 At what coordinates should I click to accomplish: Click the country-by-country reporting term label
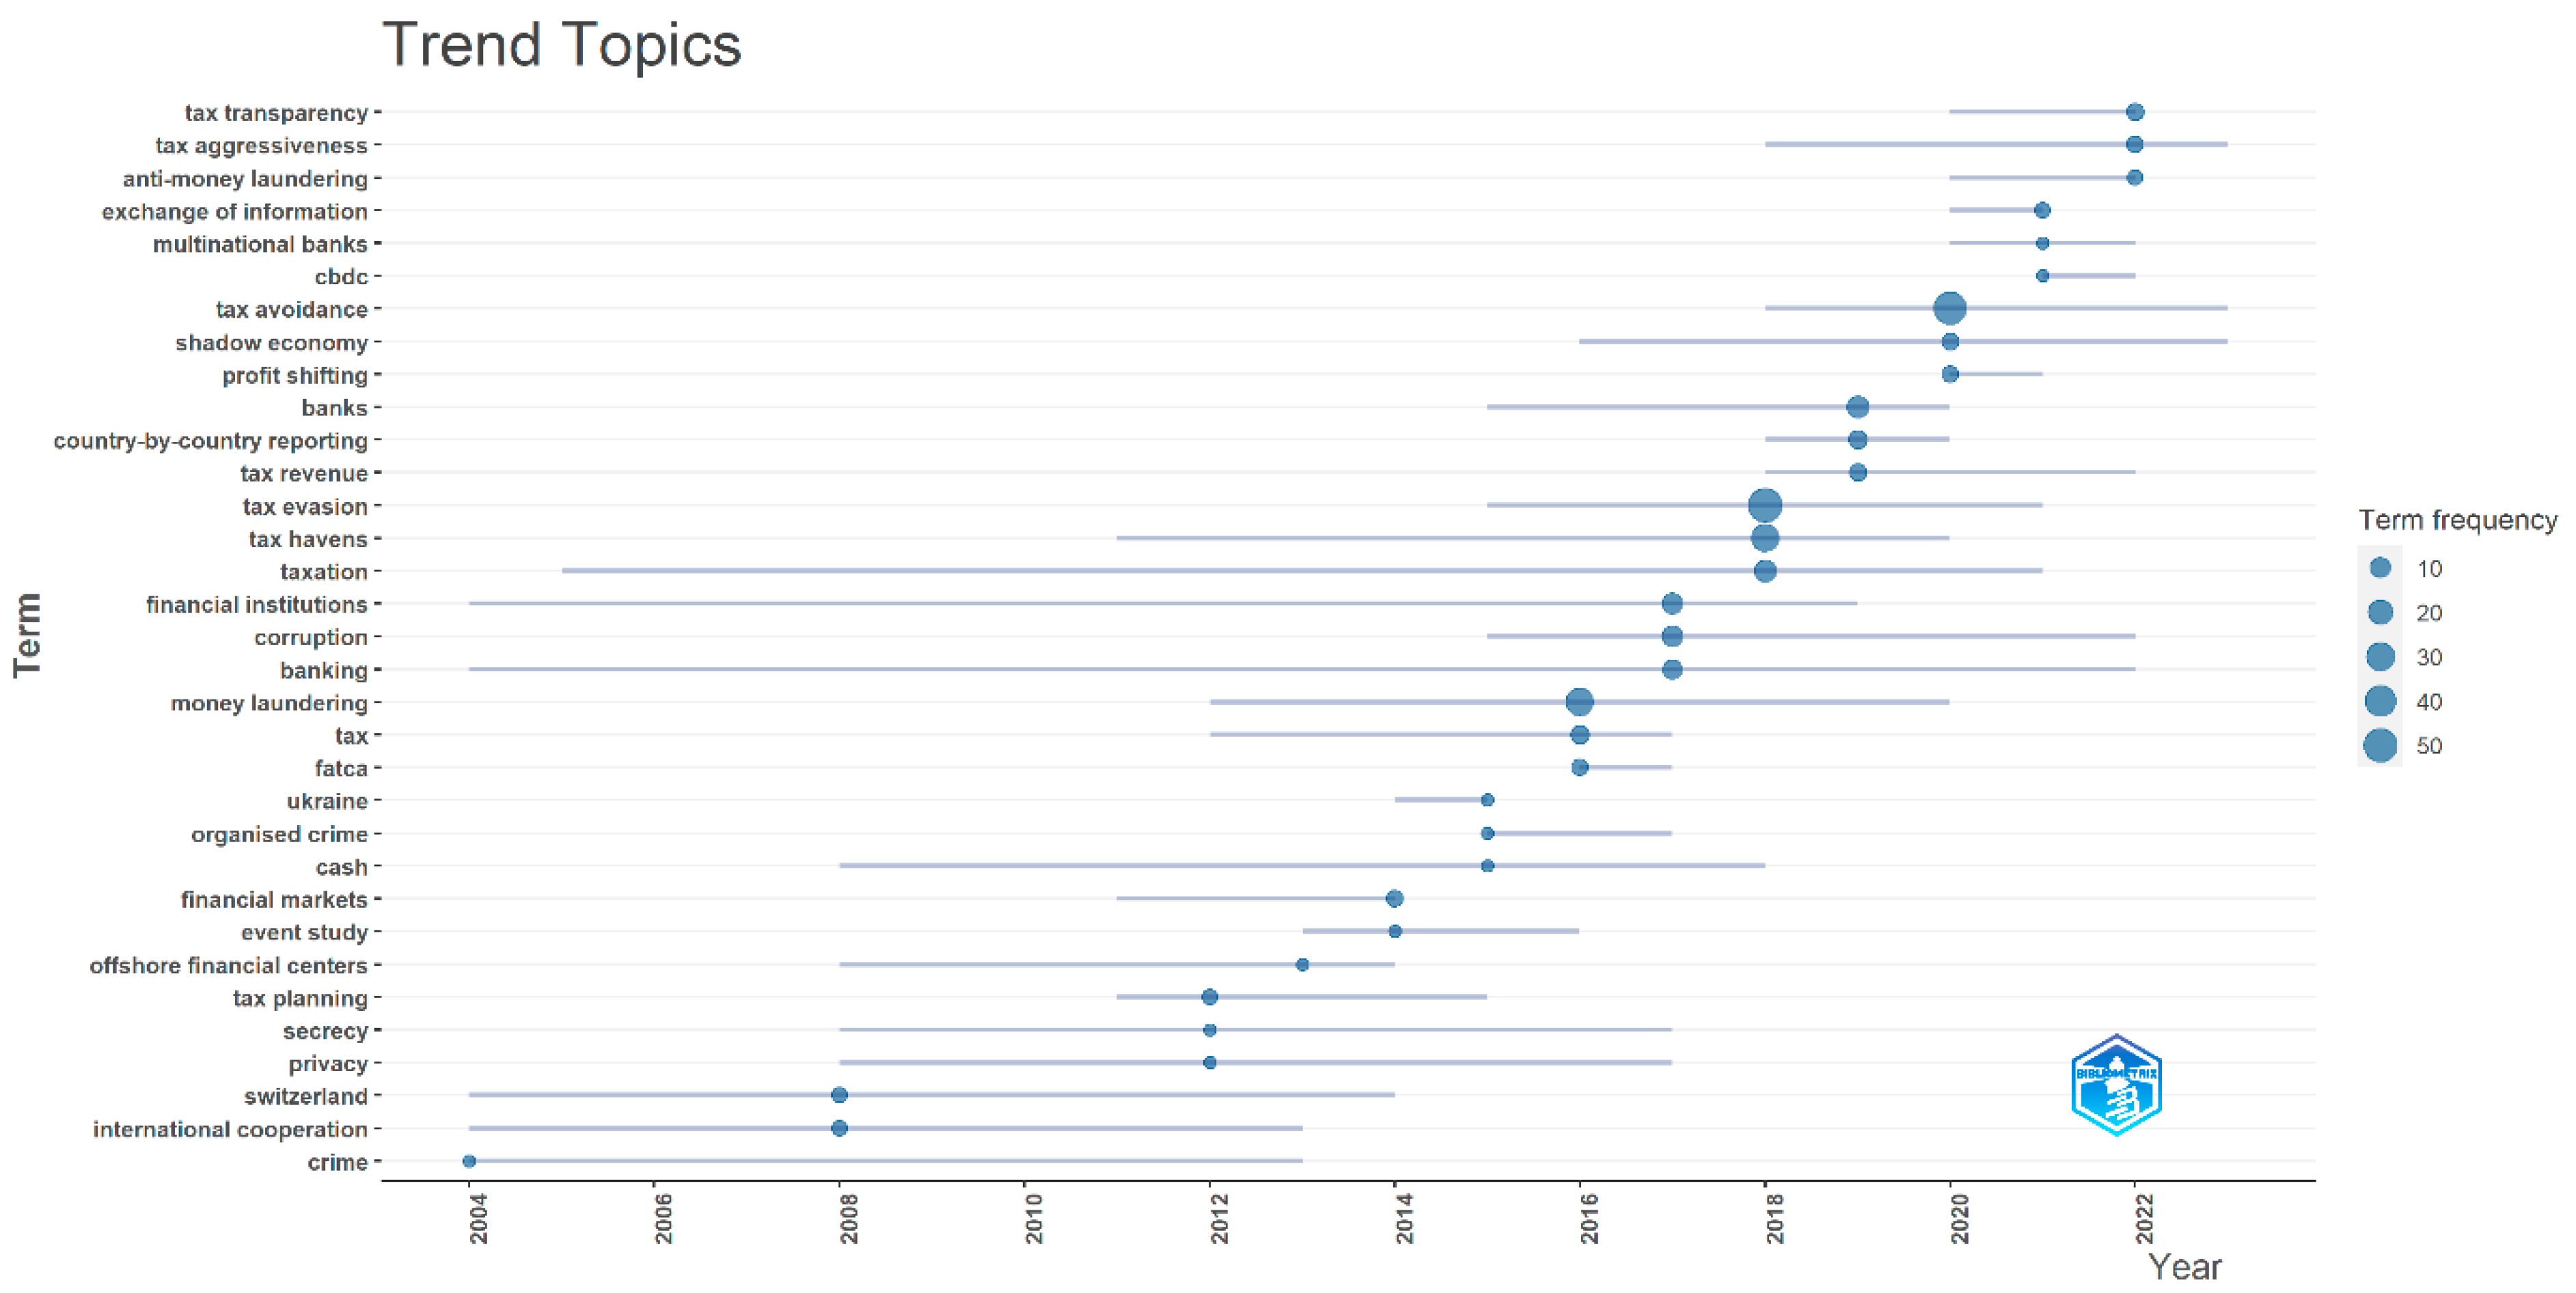(210, 441)
